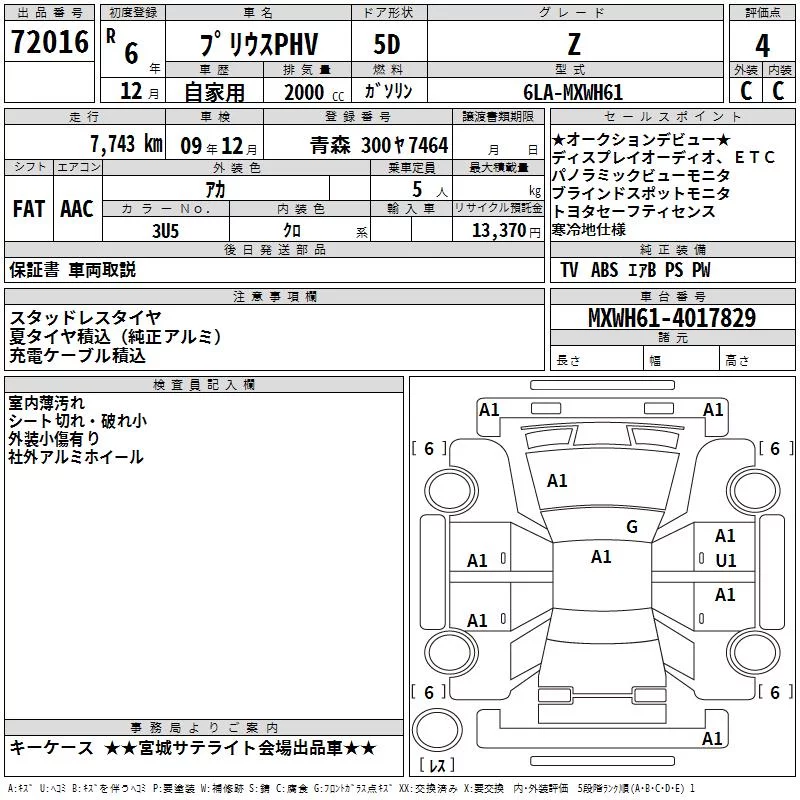This screenshot has height=800, width=800.
Task: Select 充電ケーブル積込 note
Action: pyautogui.click(x=78, y=355)
